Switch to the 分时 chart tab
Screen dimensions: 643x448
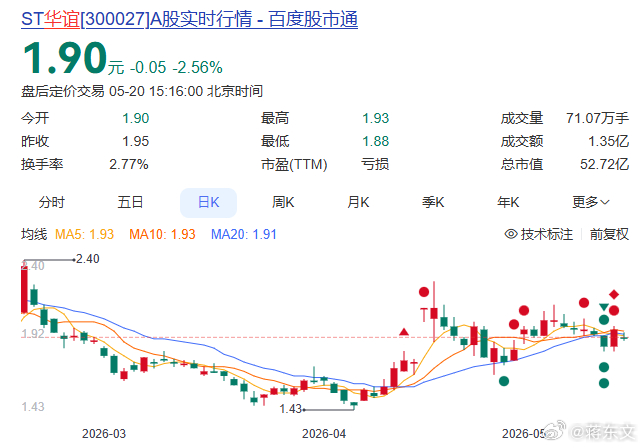click(x=52, y=202)
